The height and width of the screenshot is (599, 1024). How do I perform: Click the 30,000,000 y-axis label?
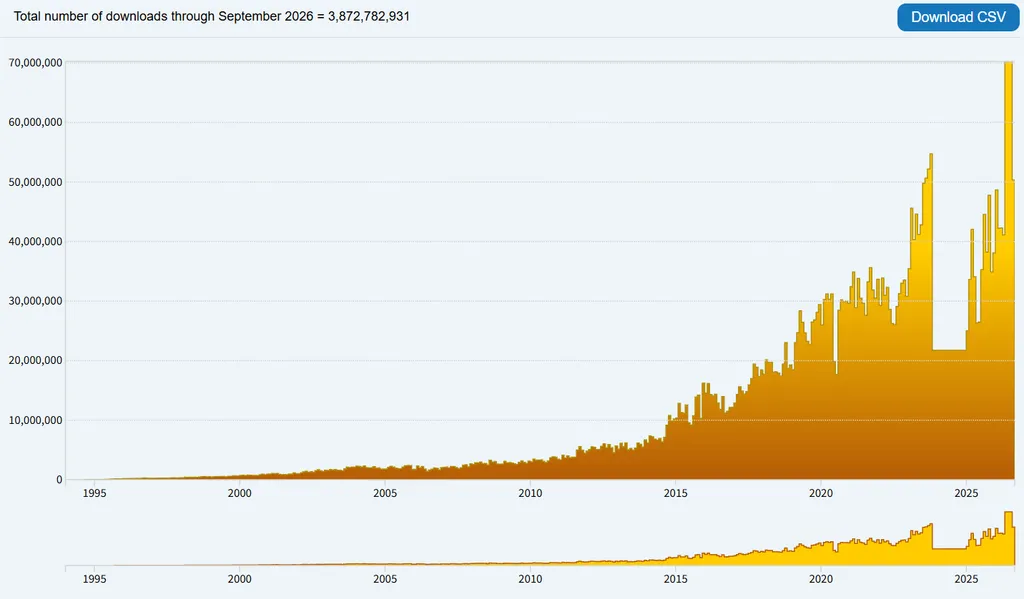point(35,301)
